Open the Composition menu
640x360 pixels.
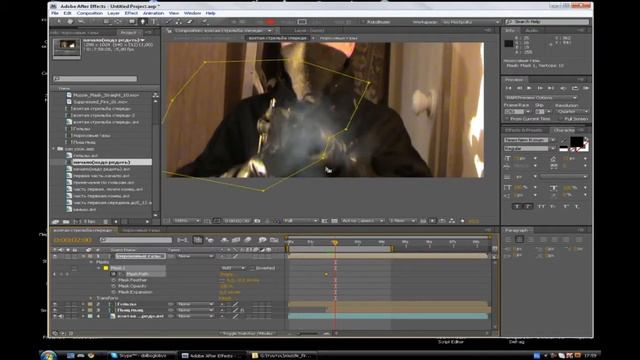pyautogui.click(x=89, y=13)
